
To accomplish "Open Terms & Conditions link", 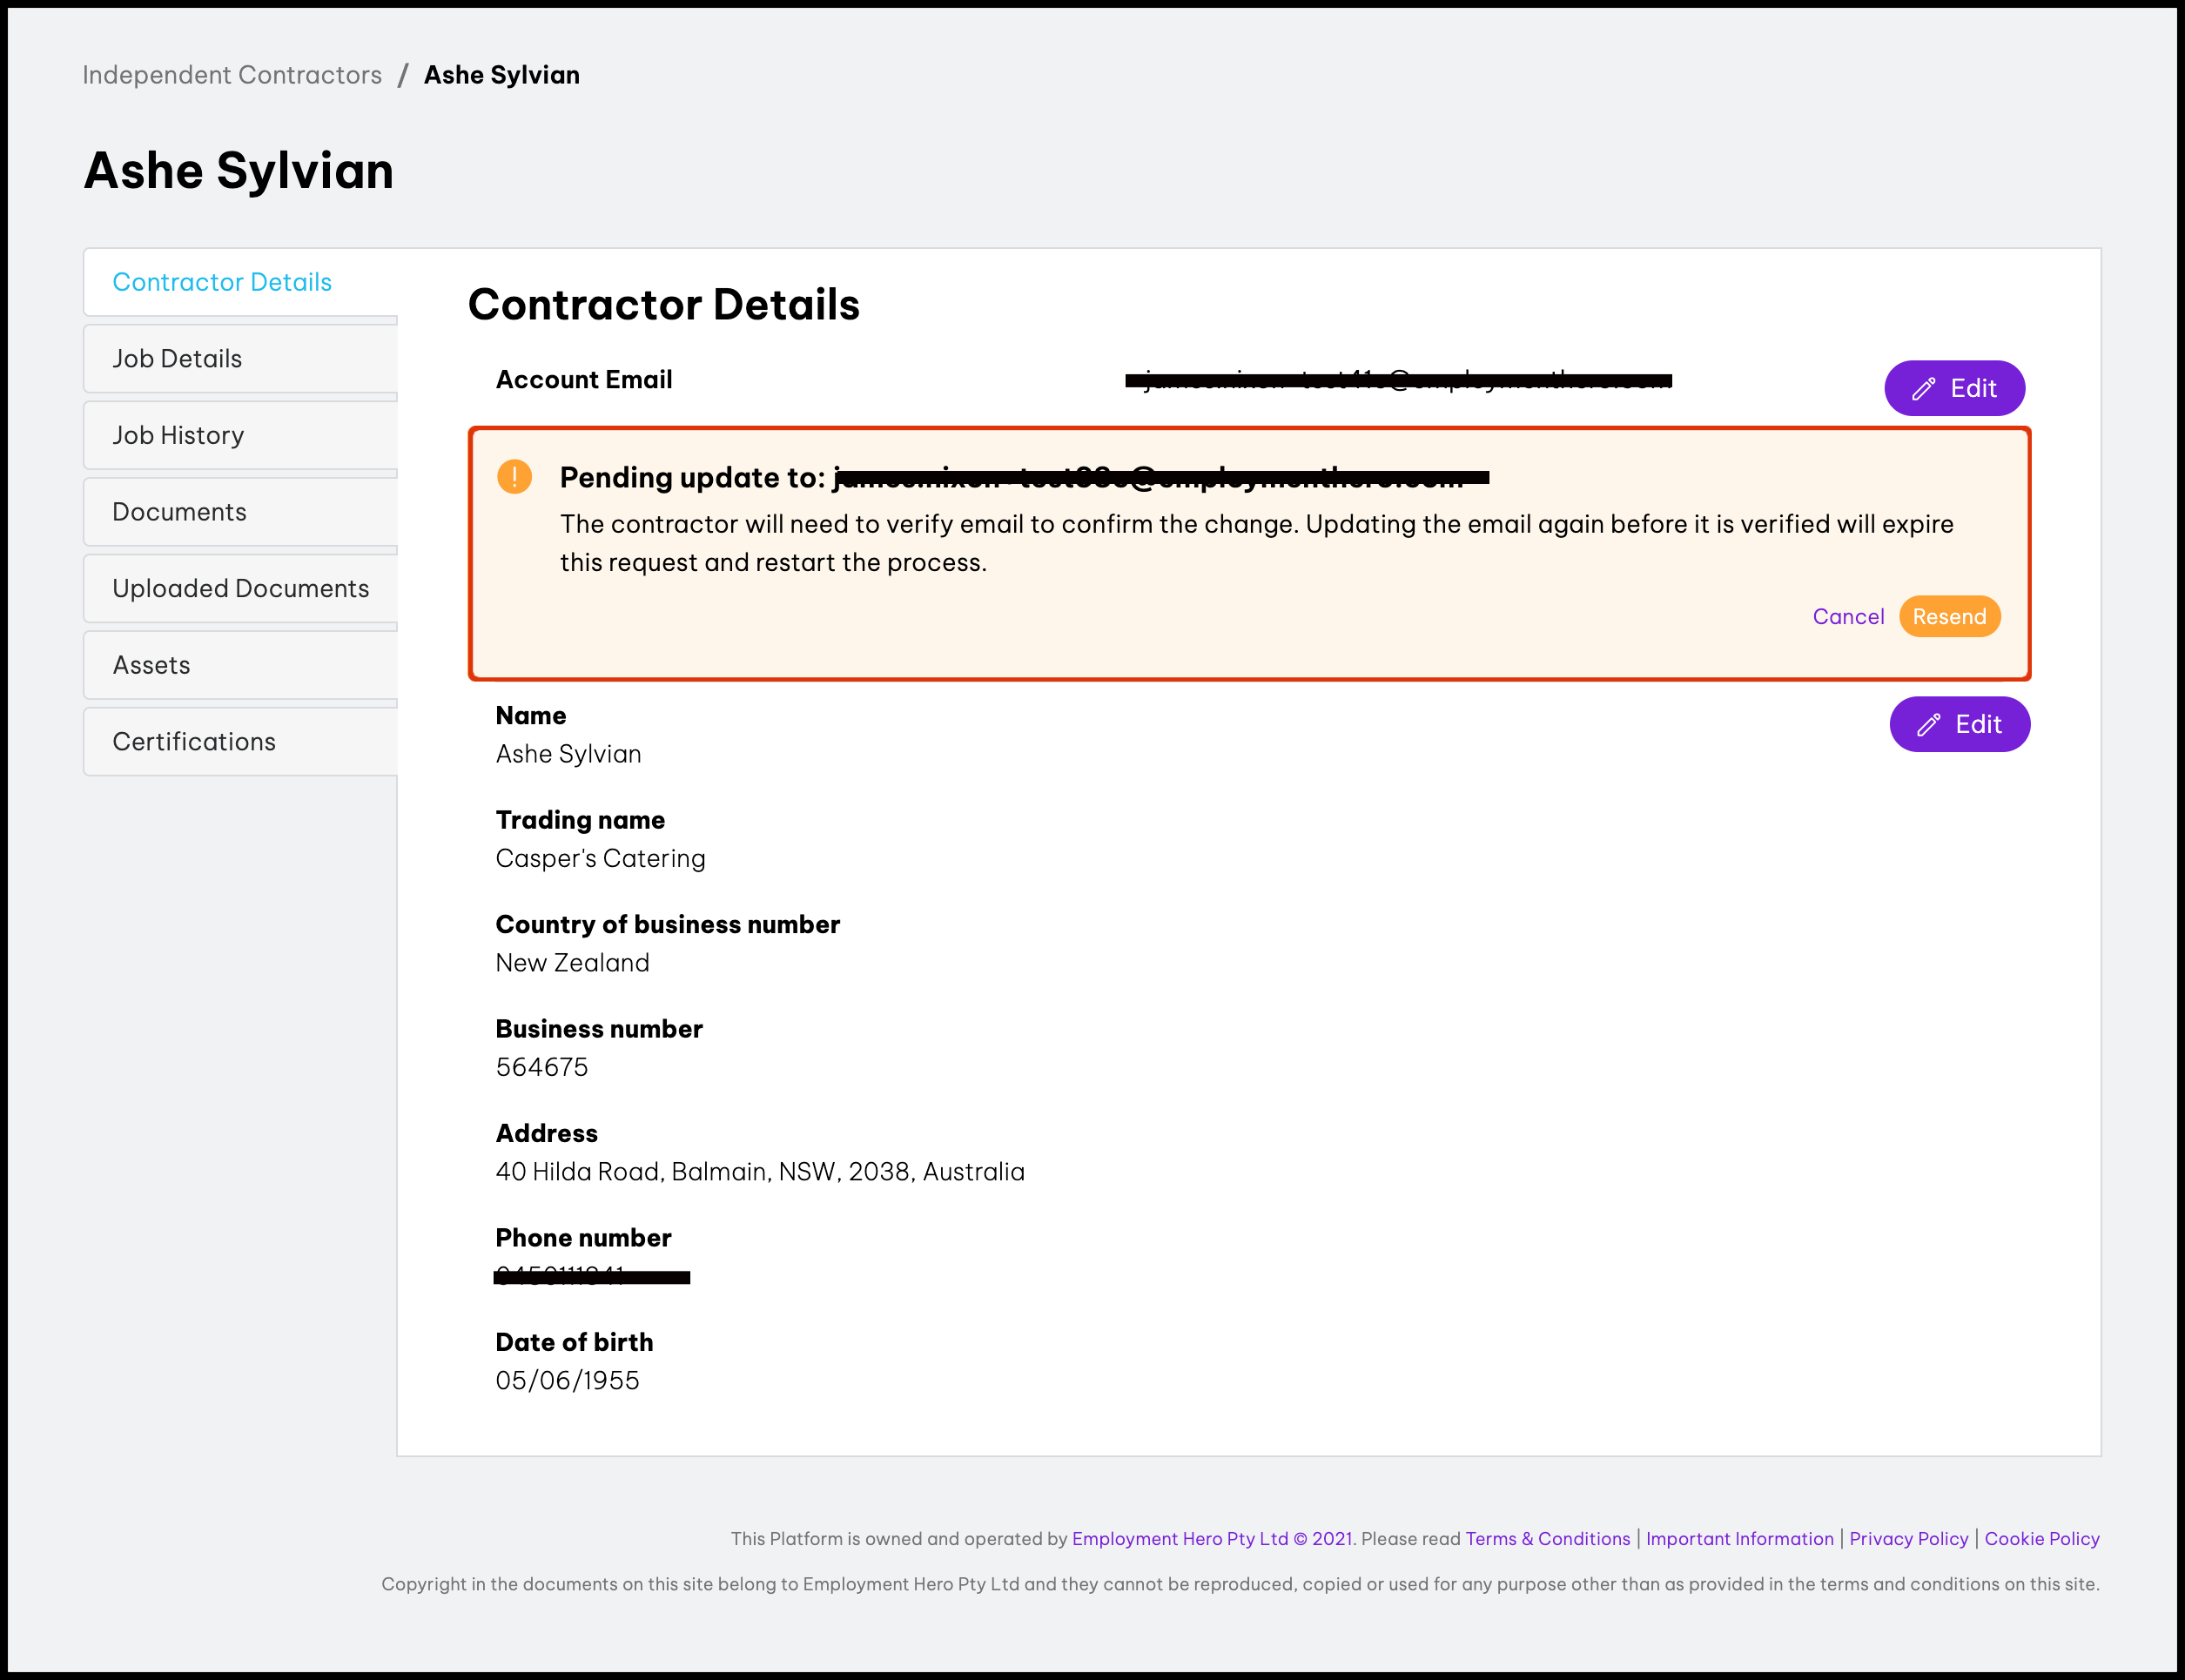I will [x=1547, y=1538].
